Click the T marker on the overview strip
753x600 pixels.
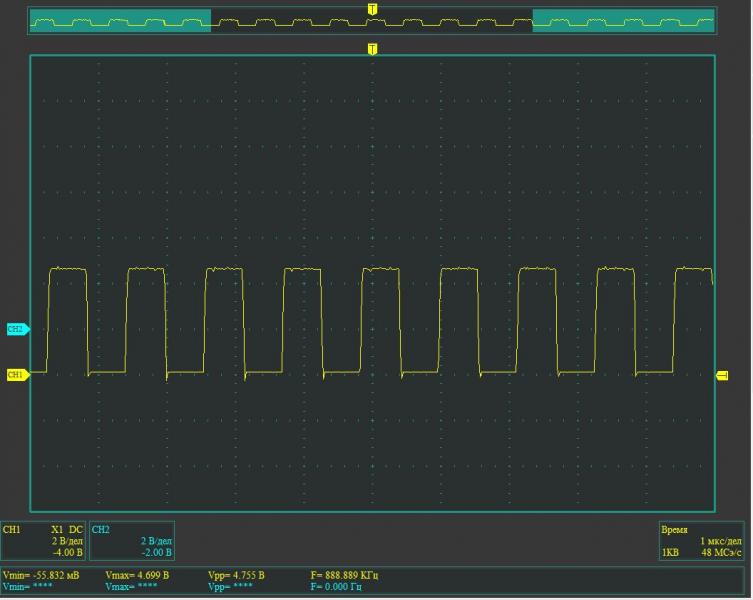pyautogui.click(x=373, y=9)
